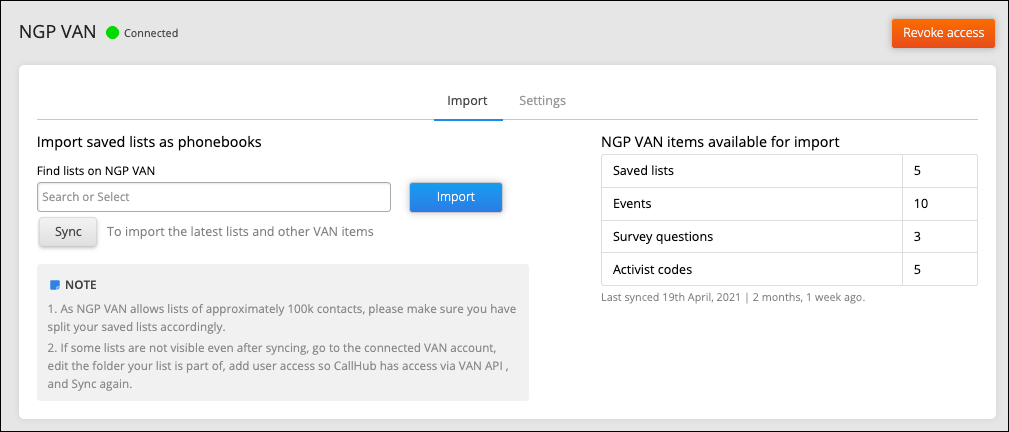Click the note about 100k contacts

tap(282, 317)
